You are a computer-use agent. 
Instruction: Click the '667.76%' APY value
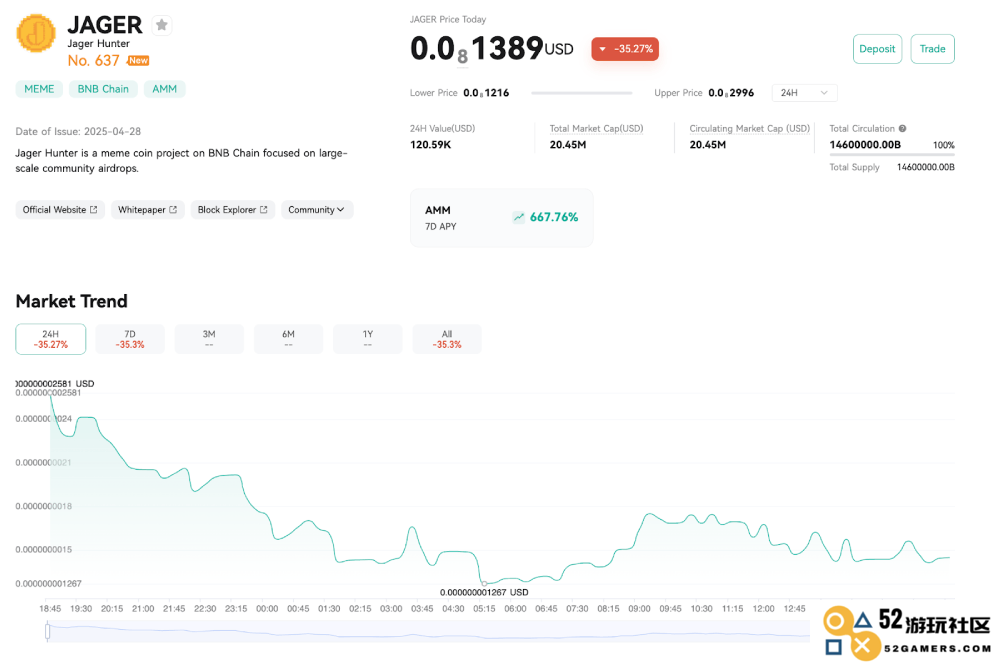(x=554, y=218)
